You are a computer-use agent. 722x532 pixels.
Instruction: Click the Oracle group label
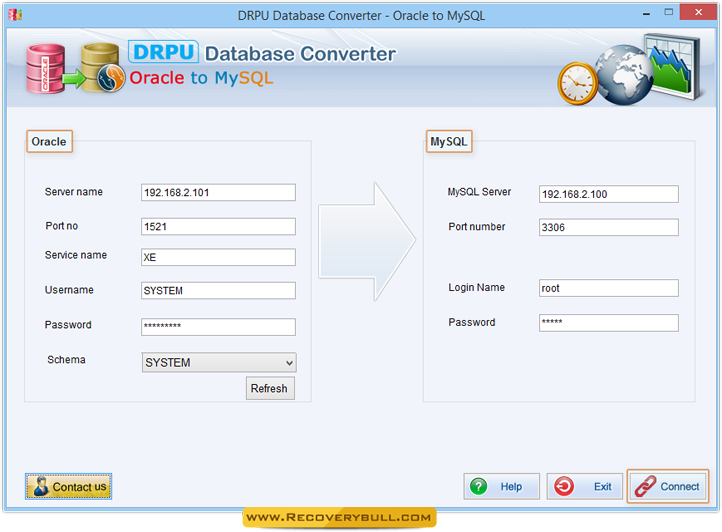(x=49, y=141)
